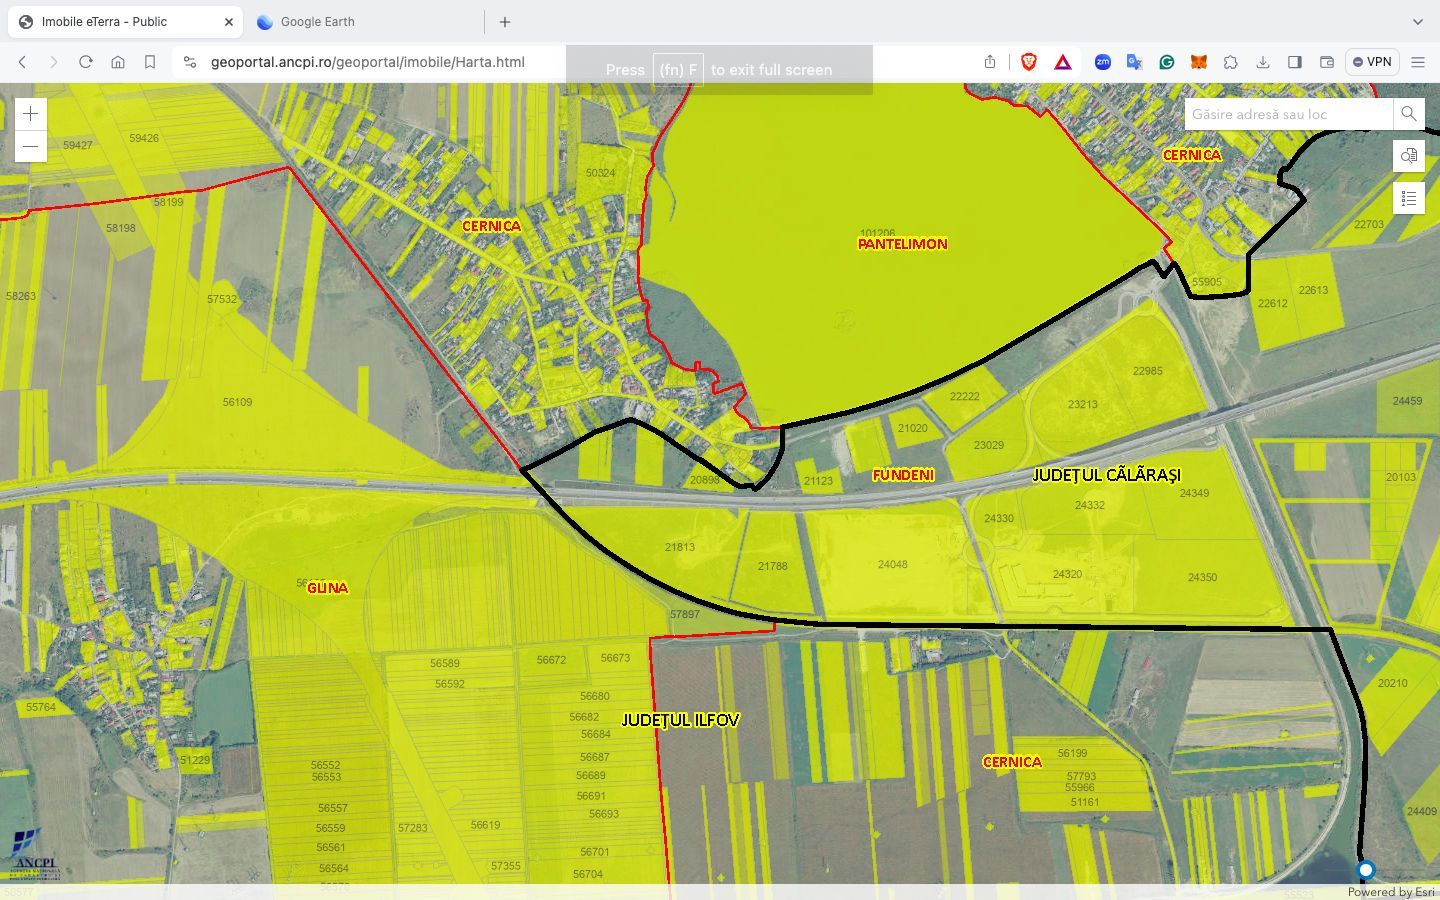This screenshot has height=900, width=1440.
Task: Toggle the browser sidebar panel
Action: click(x=1295, y=62)
